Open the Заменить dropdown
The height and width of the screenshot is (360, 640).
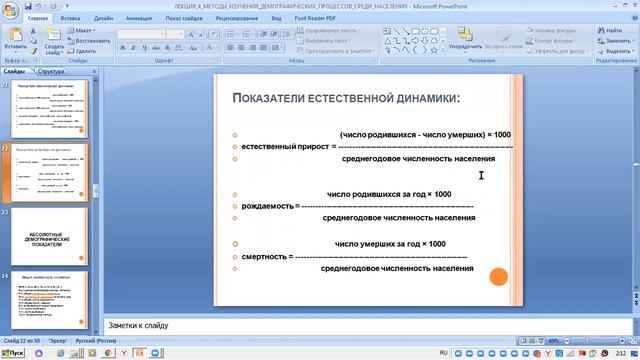pos(616,41)
